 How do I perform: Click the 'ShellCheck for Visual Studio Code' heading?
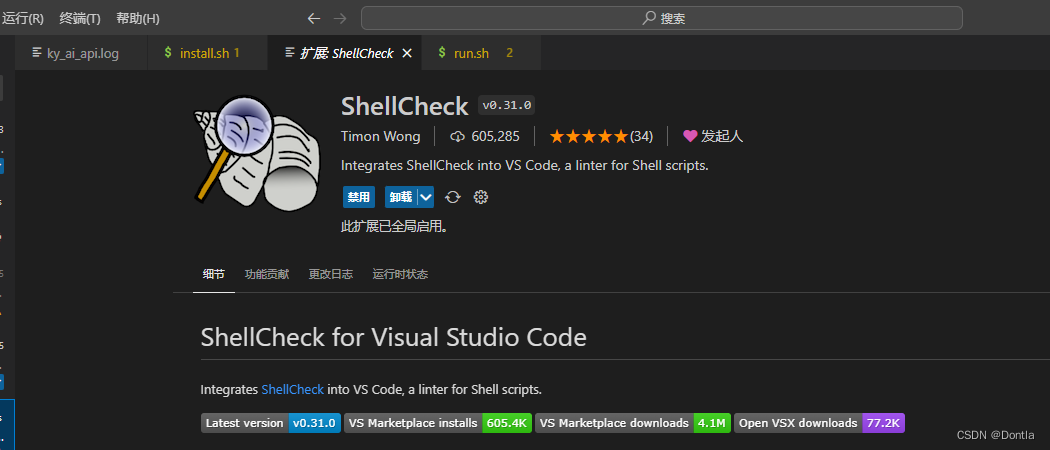pos(394,338)
